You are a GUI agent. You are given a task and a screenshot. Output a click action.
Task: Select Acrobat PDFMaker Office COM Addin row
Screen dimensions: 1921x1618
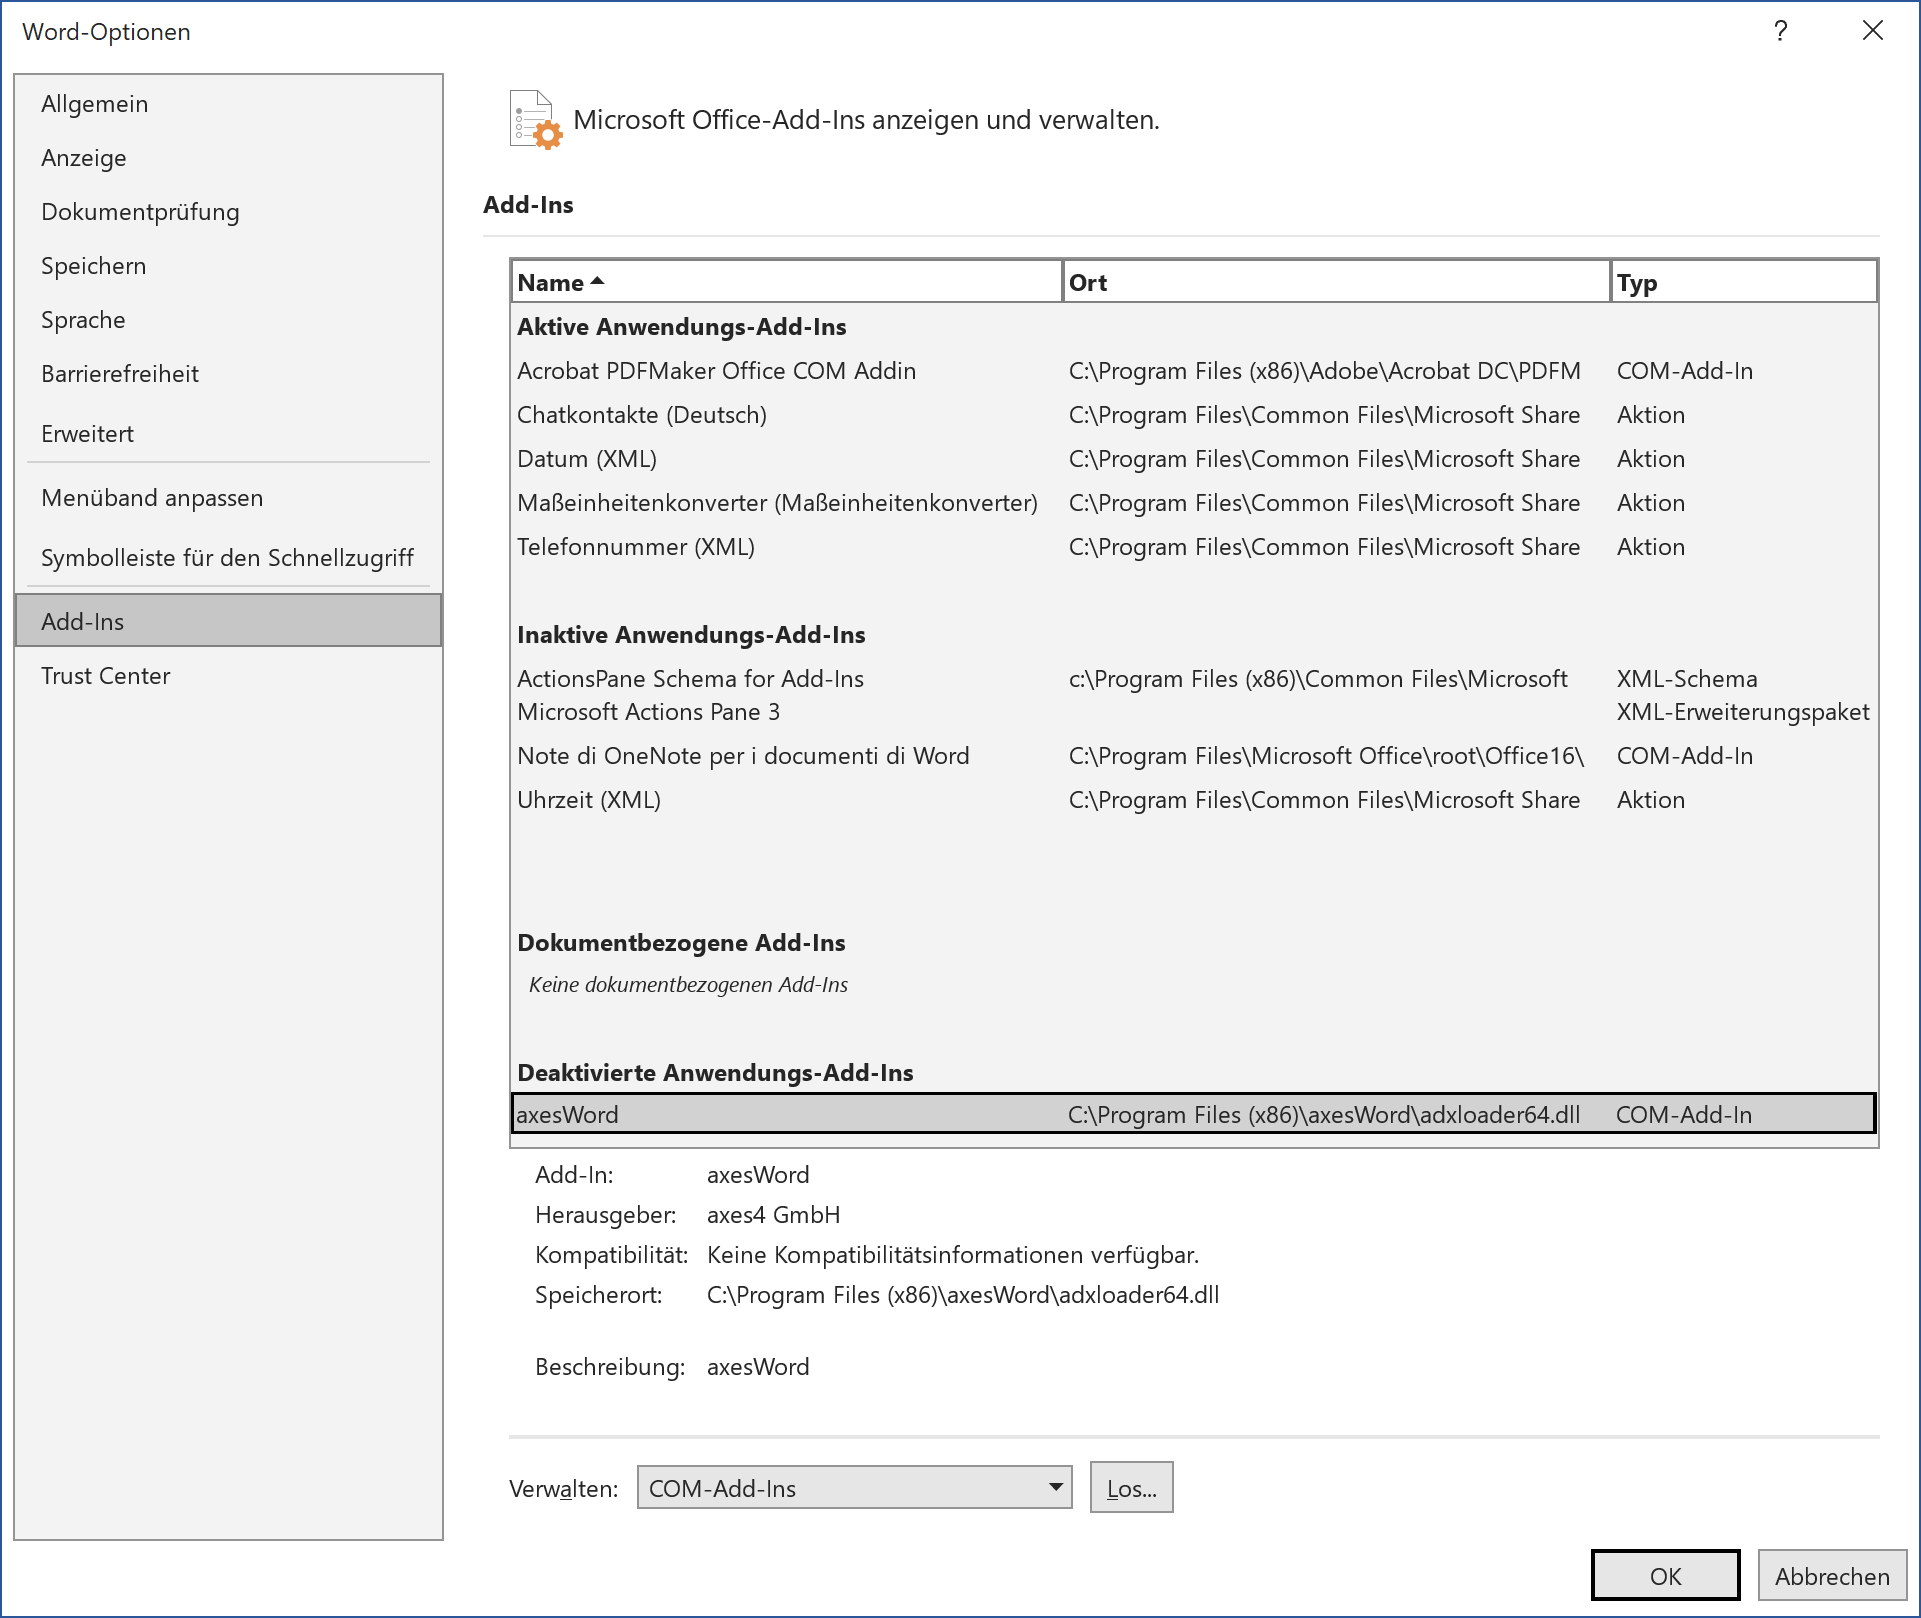coord(1194,371)
